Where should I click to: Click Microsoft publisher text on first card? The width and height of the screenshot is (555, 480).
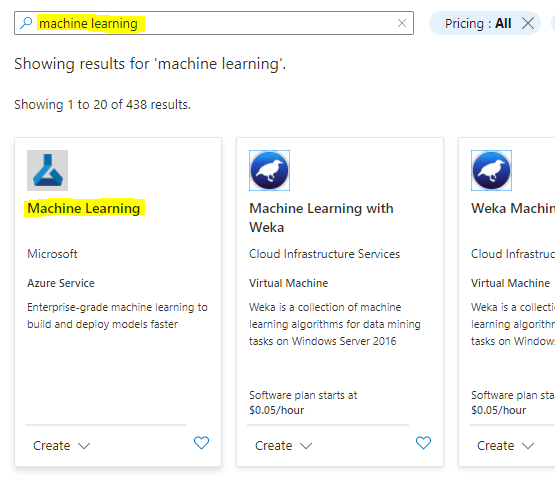pos(52,254)
